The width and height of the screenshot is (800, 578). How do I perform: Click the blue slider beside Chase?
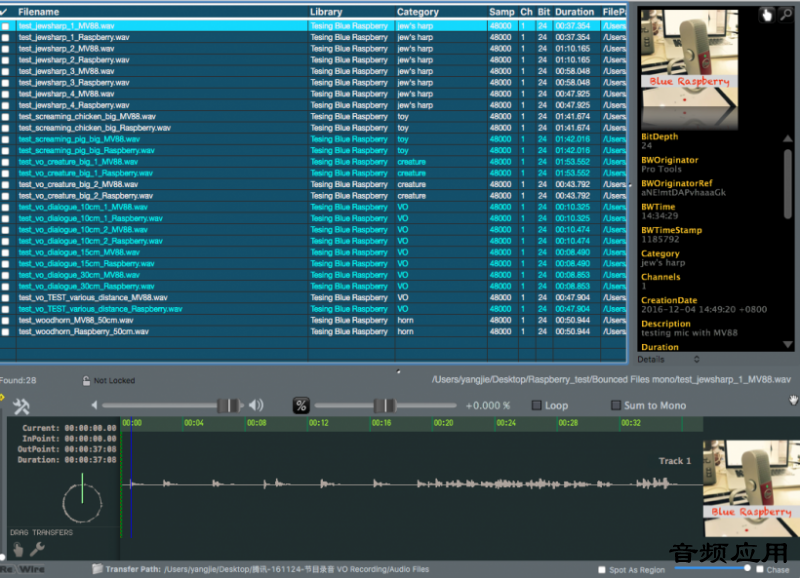[x=713, y=568]
